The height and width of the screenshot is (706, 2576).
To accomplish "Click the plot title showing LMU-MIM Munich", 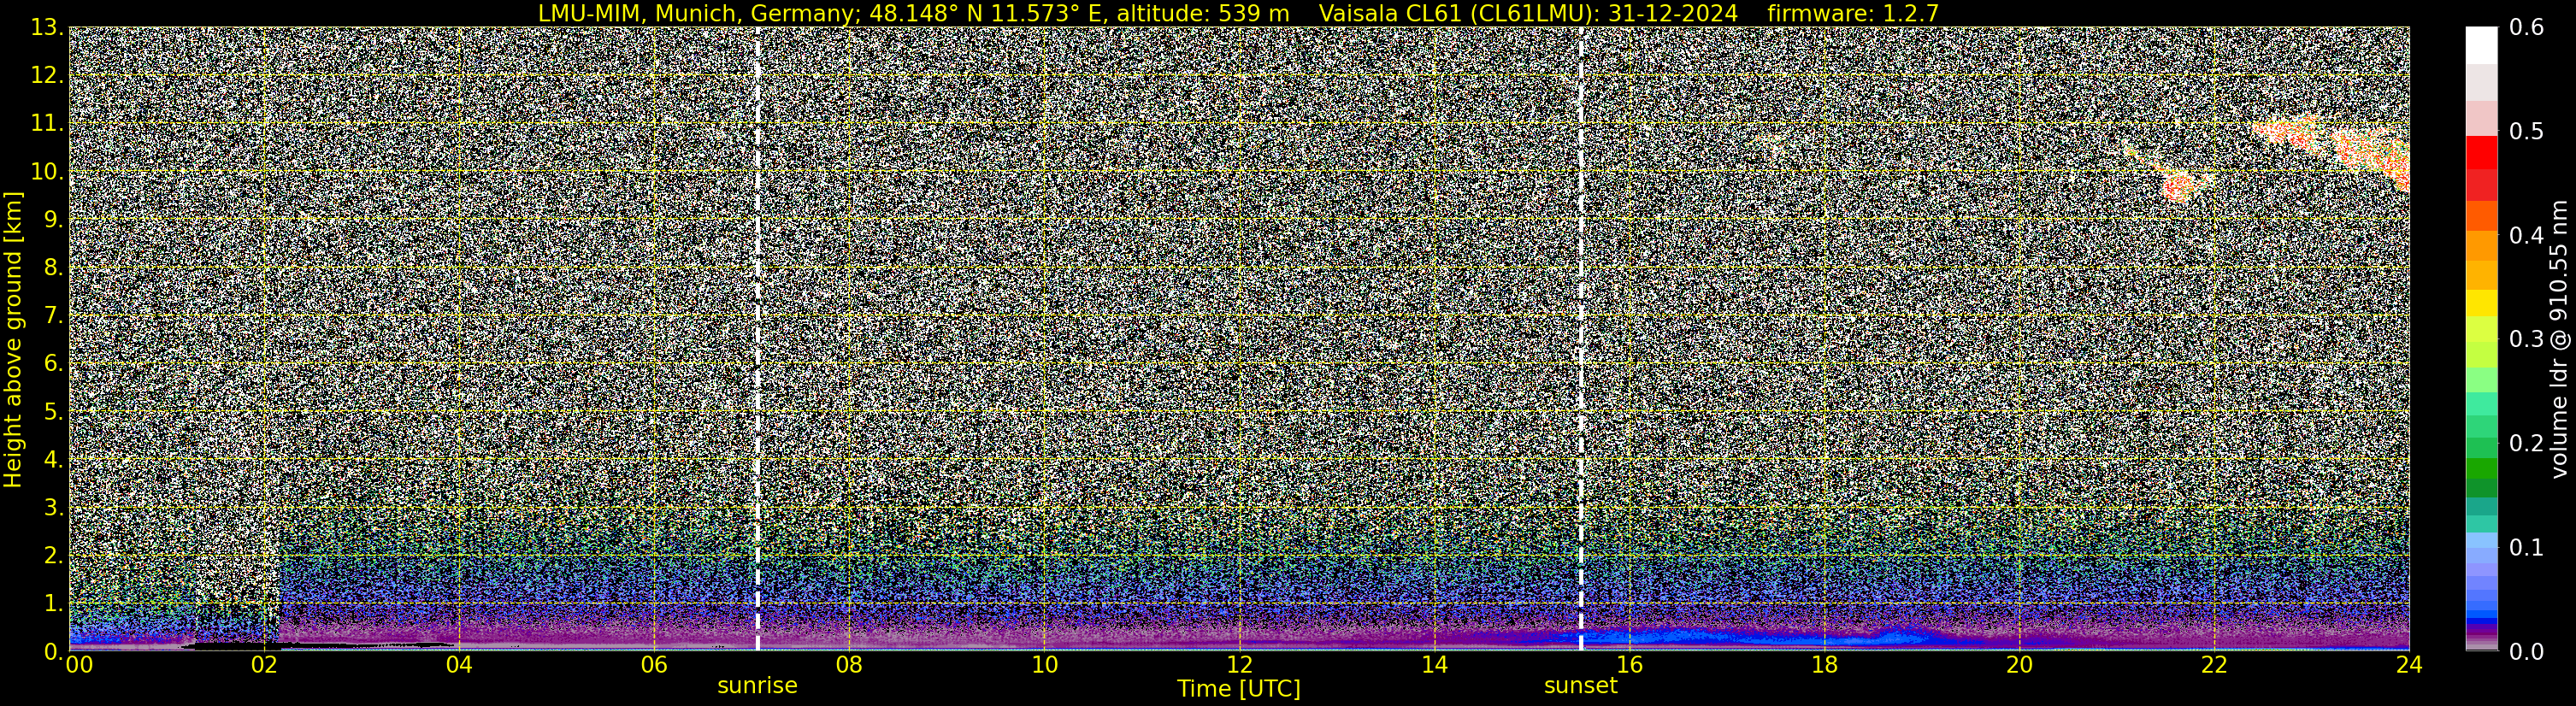I will (1238, 13).
